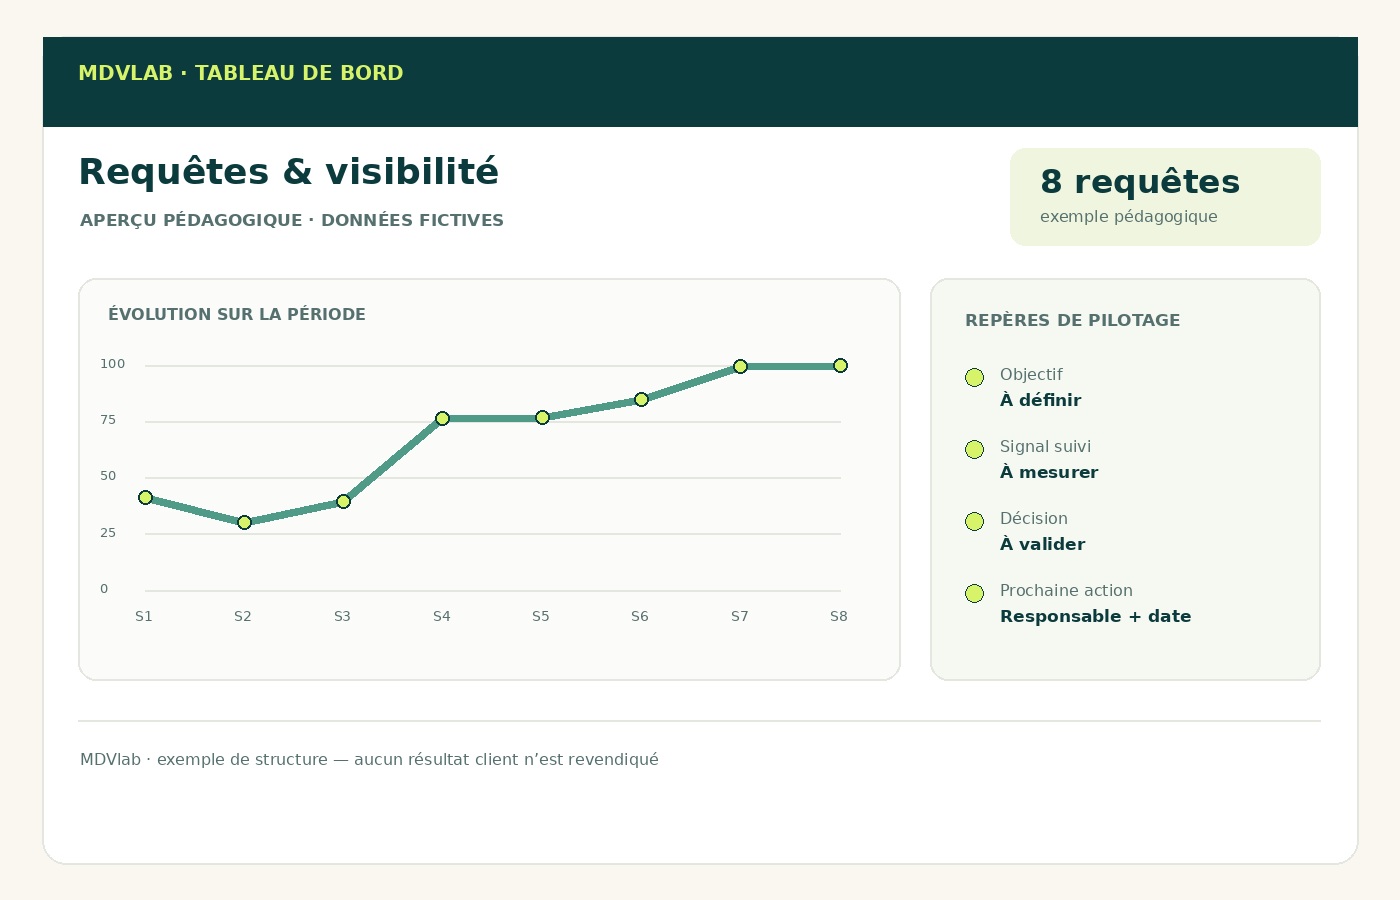Click the "Requêtes & visibilité" title

[x=288, y=172]
